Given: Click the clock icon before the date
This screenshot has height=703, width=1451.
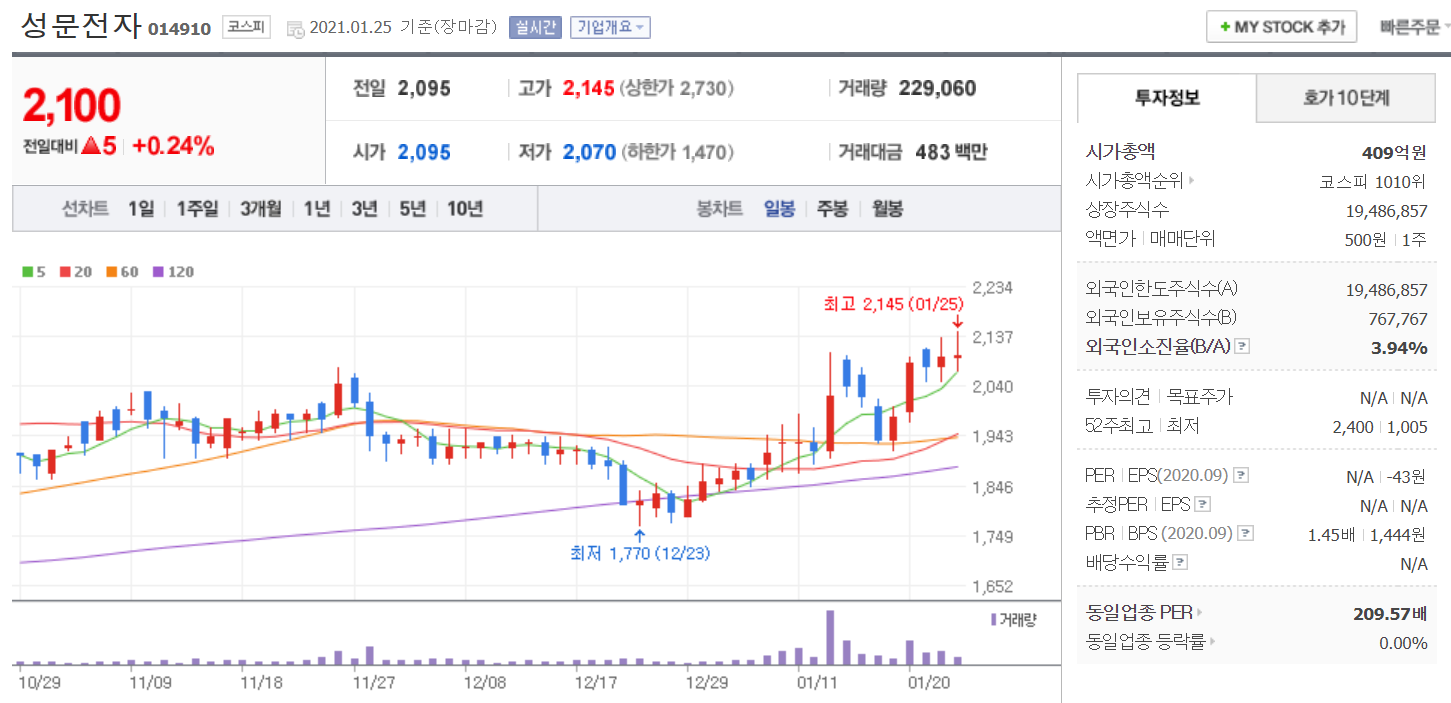Looking at the screenshot, I should [x=296, y=29].
